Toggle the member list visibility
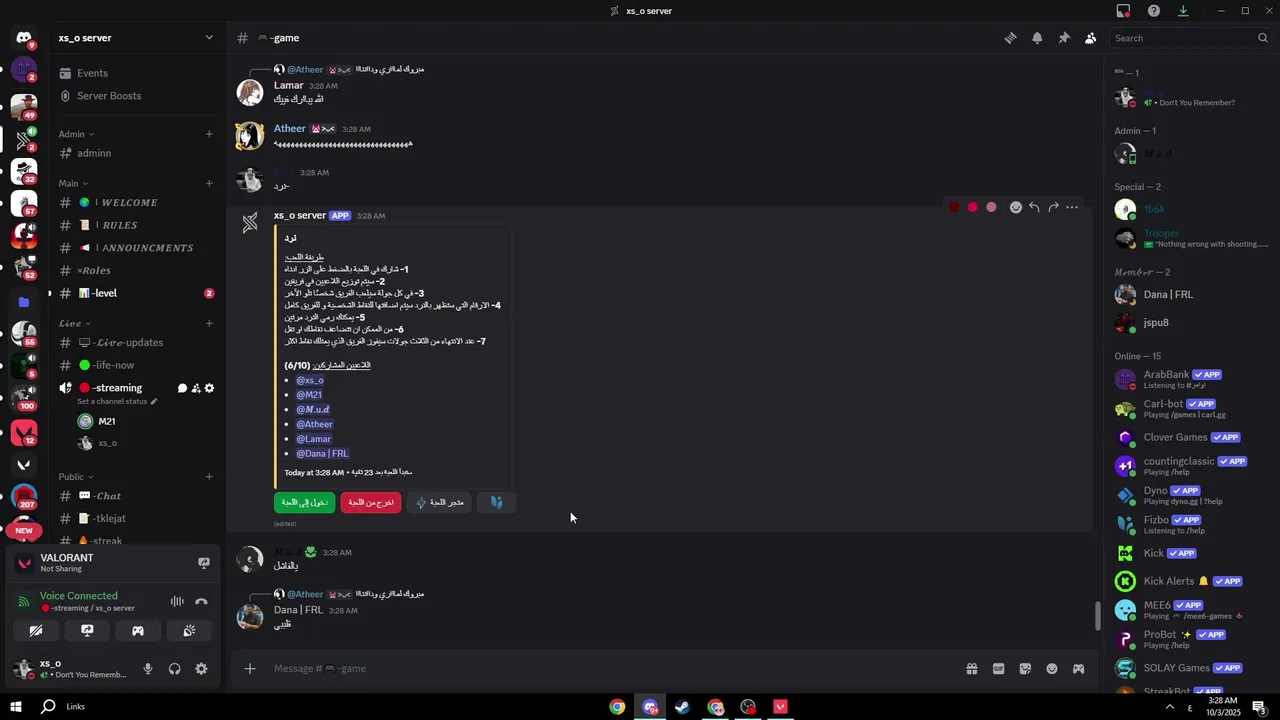 (x=1090, y=38)
